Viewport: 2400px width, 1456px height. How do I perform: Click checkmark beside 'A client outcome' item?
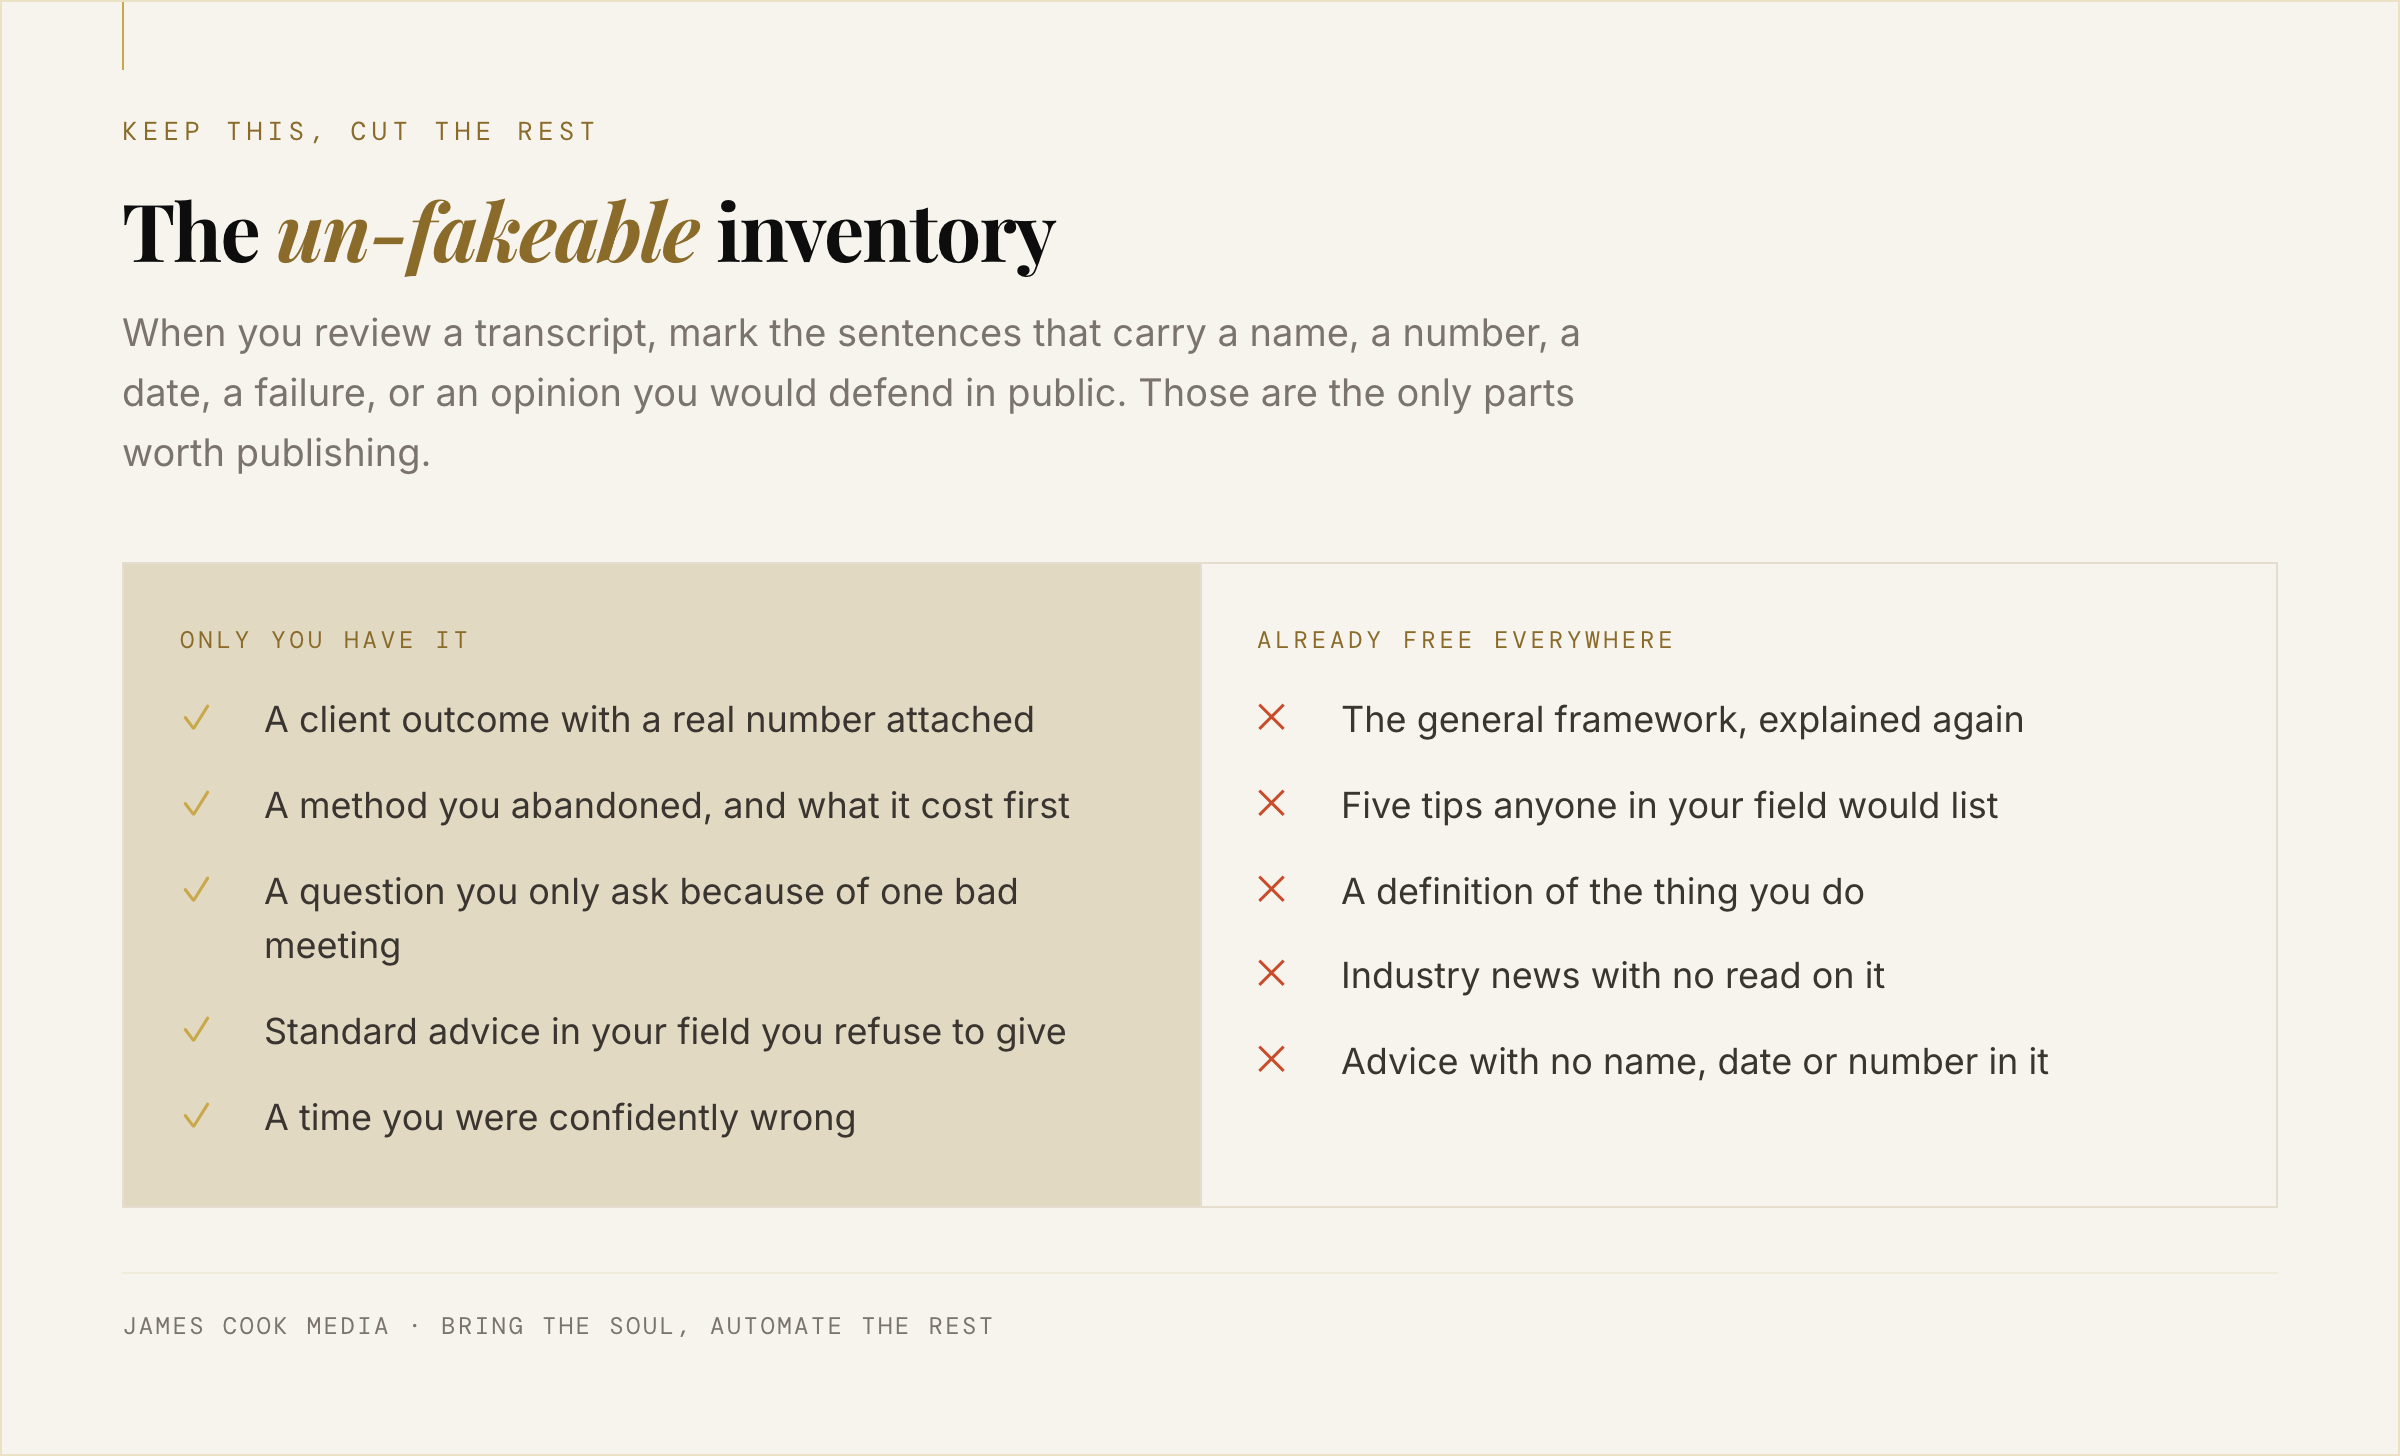pyautogui.click(x=196, y=718)
